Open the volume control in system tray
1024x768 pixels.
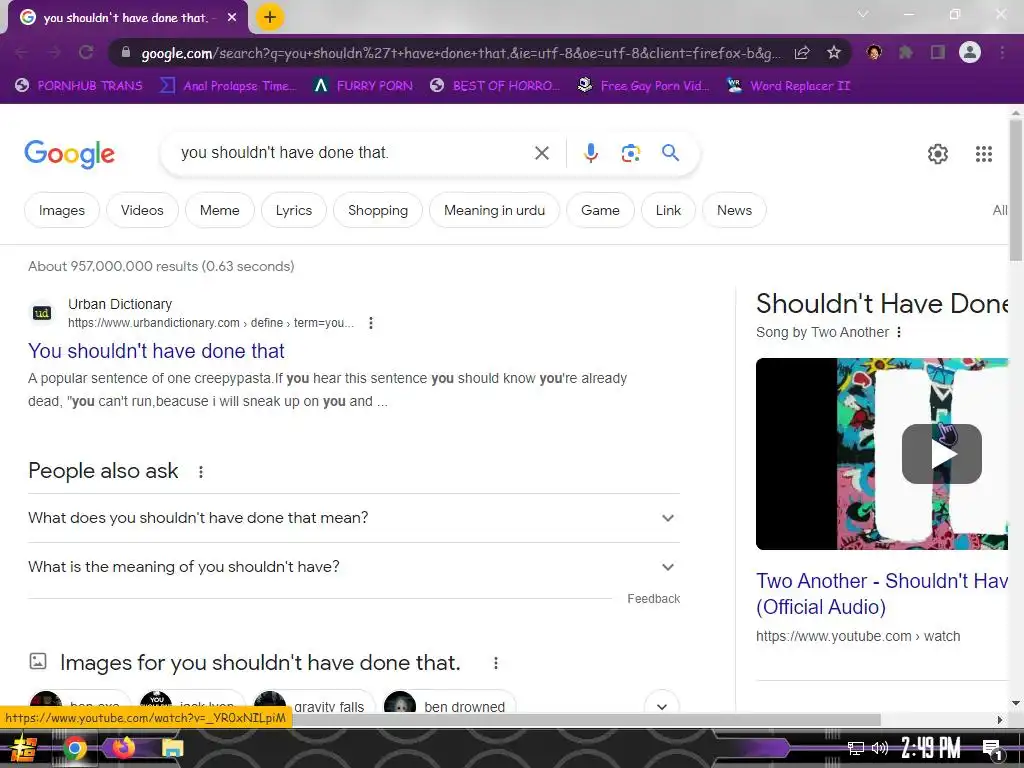[x=879, y=748]
